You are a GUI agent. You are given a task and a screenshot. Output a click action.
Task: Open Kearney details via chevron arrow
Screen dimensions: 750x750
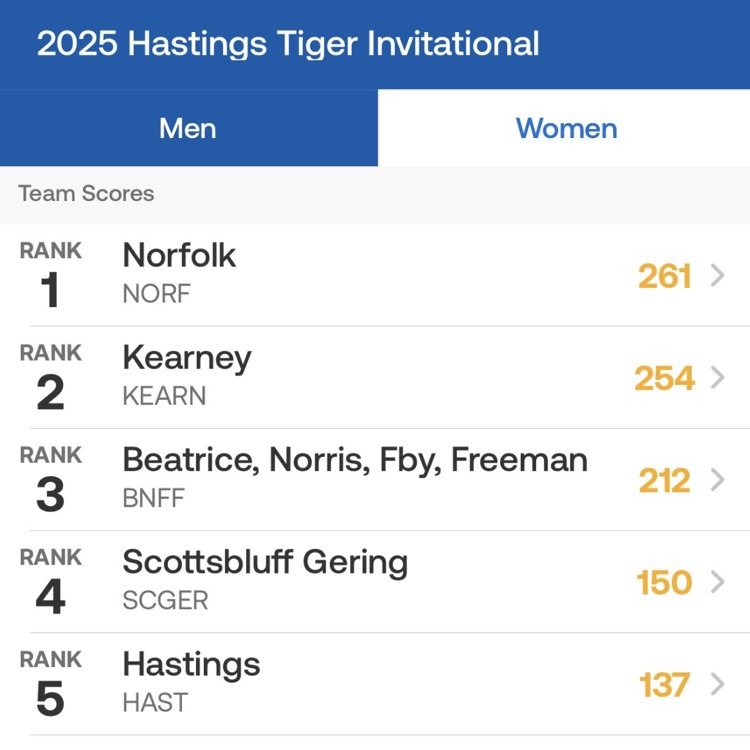[717, 378]
